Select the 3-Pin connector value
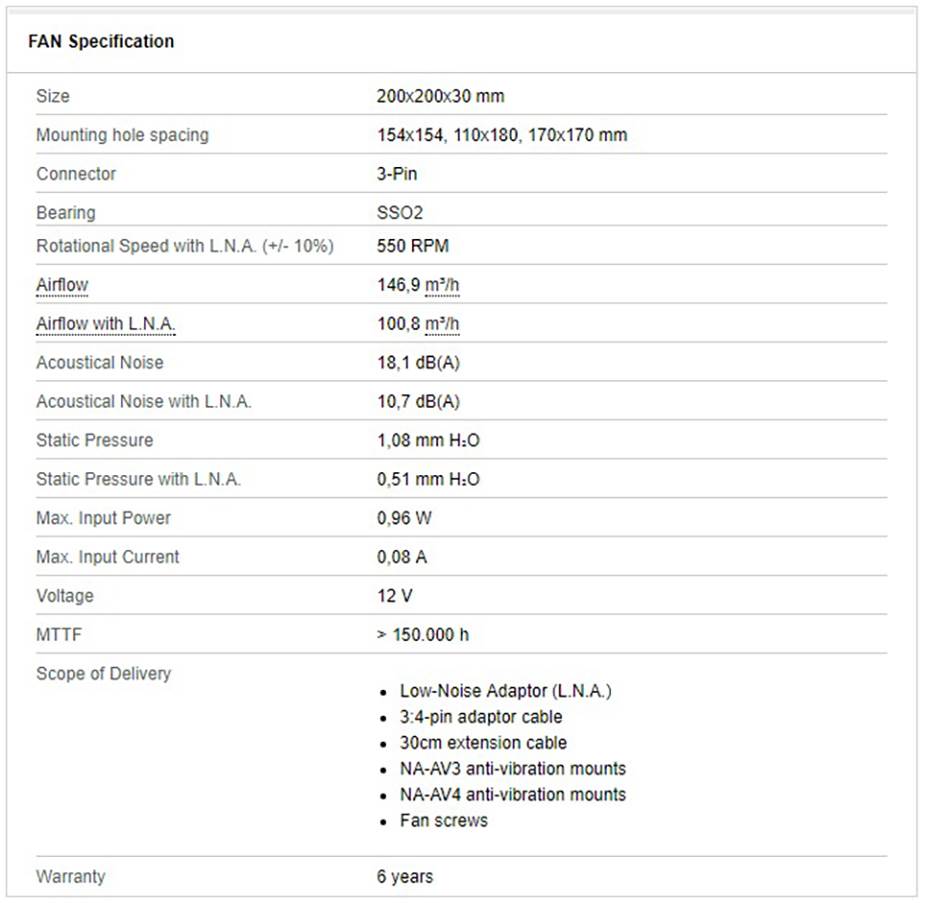 [x=397, y=174]
